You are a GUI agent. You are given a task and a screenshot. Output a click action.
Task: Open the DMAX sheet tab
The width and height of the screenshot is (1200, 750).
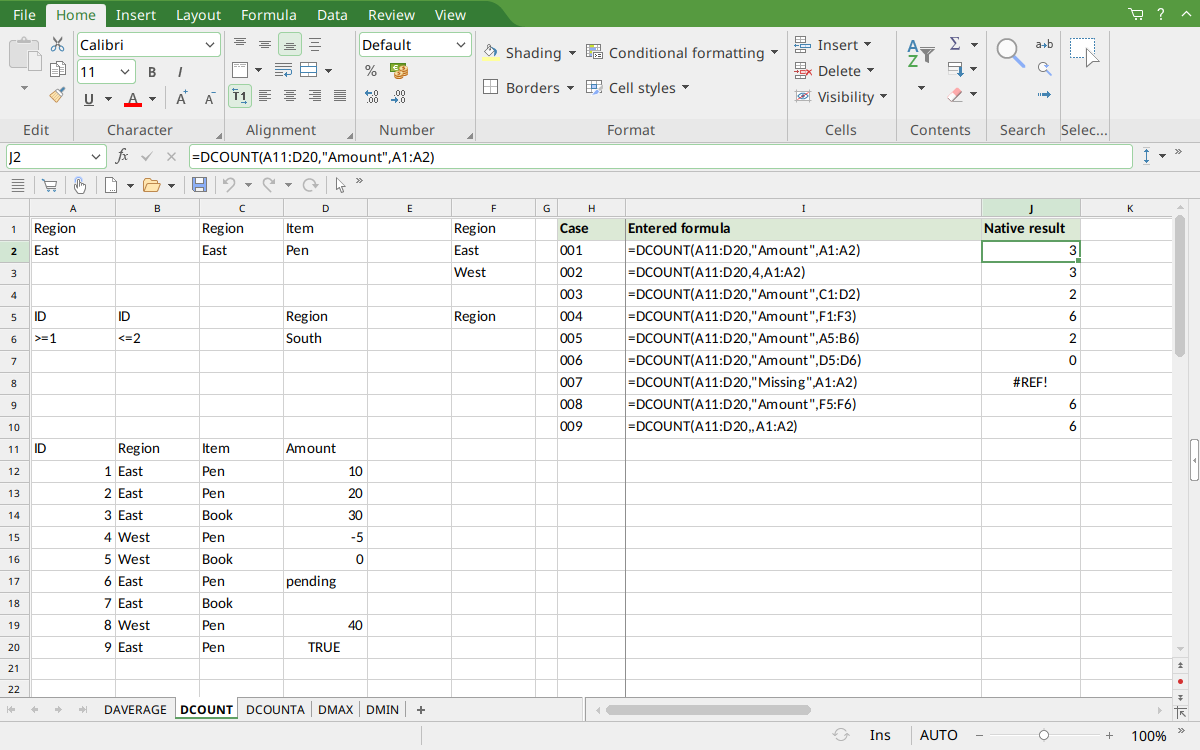click(x=335, y=709)
